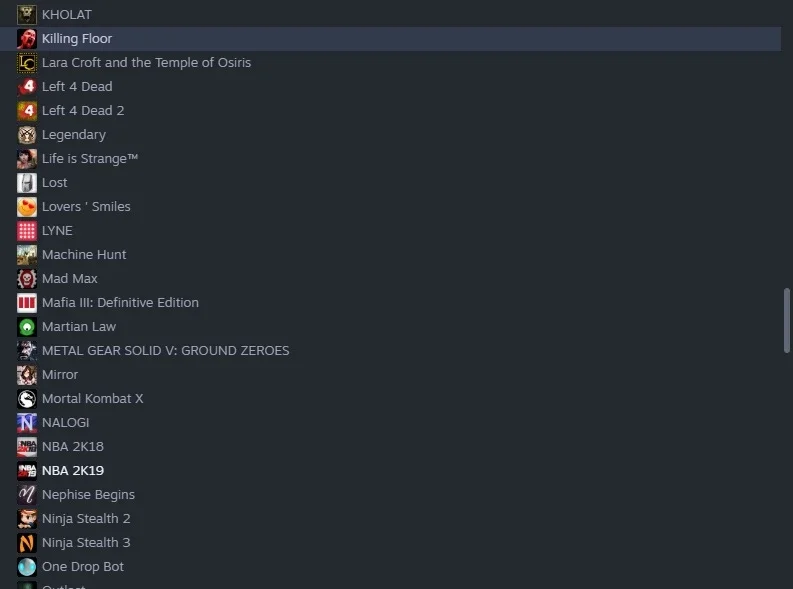This screenshot has width=793, height=589.
Task: Click the LYNE pink grid icon
Action: [x=27, y=231]
